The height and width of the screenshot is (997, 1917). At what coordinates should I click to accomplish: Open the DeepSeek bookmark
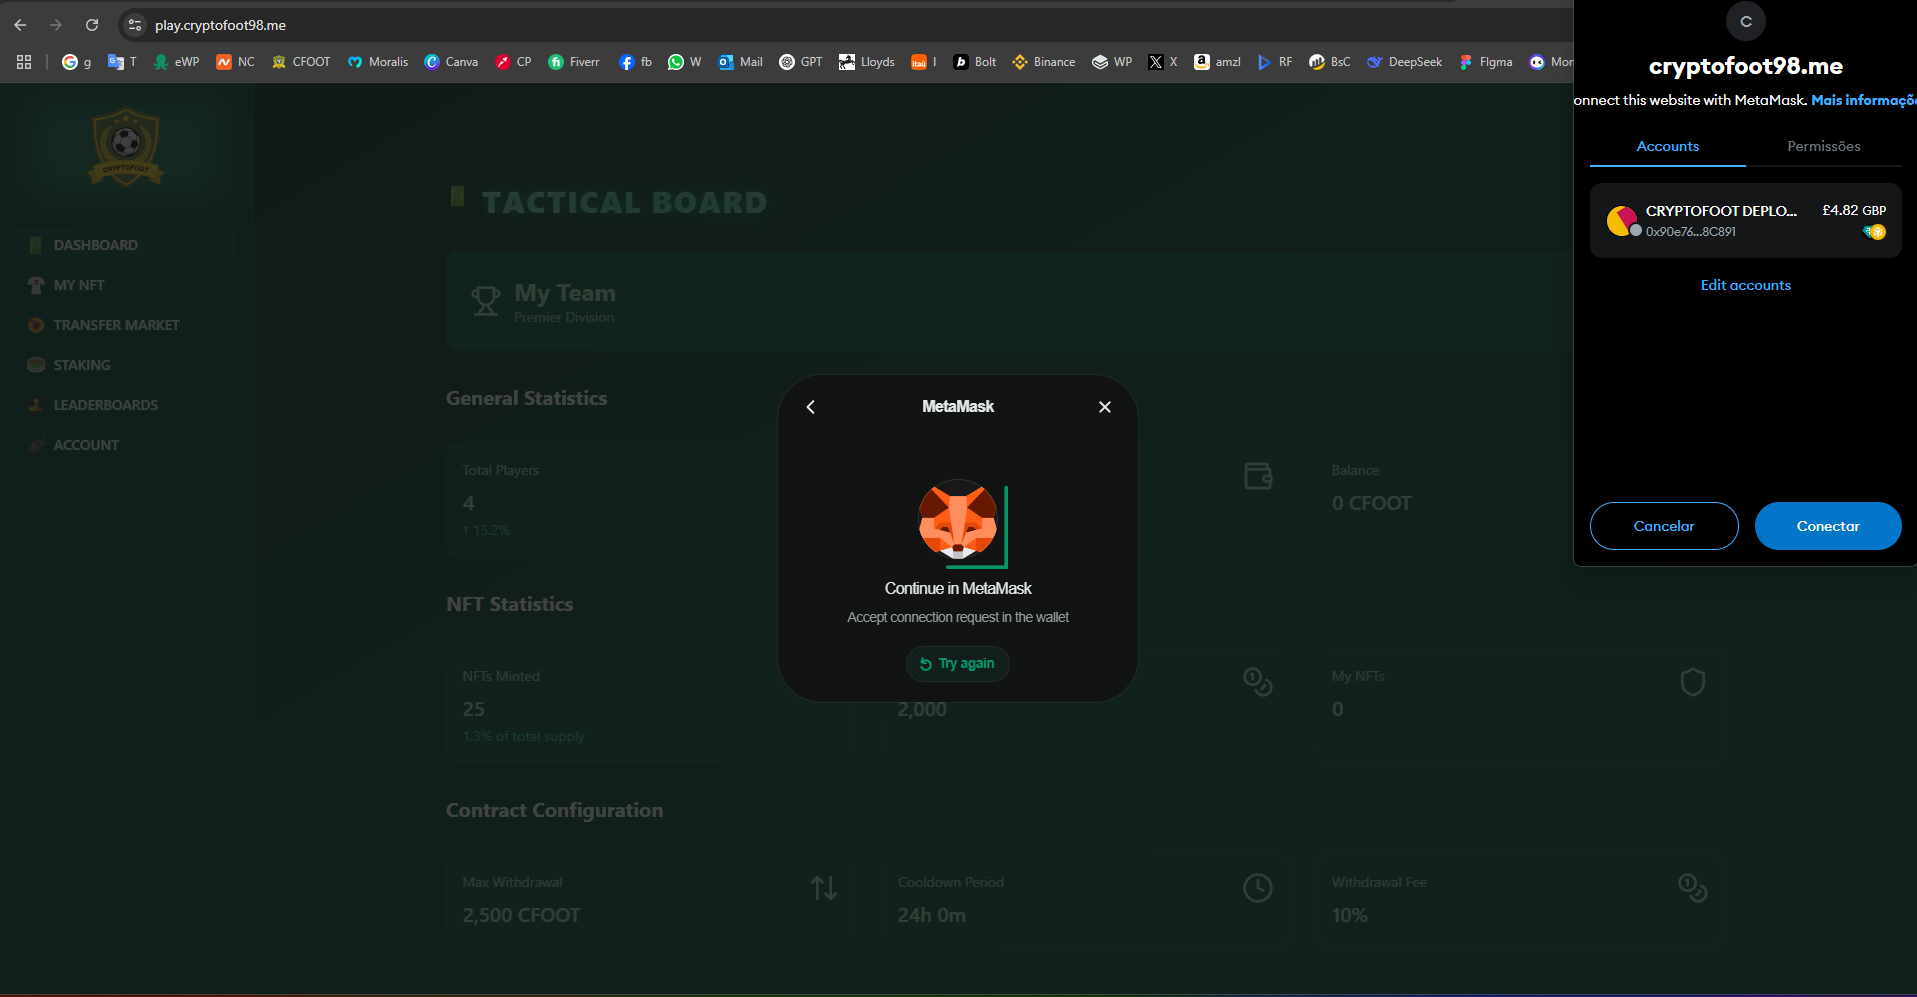click(x=1405, y=62)
